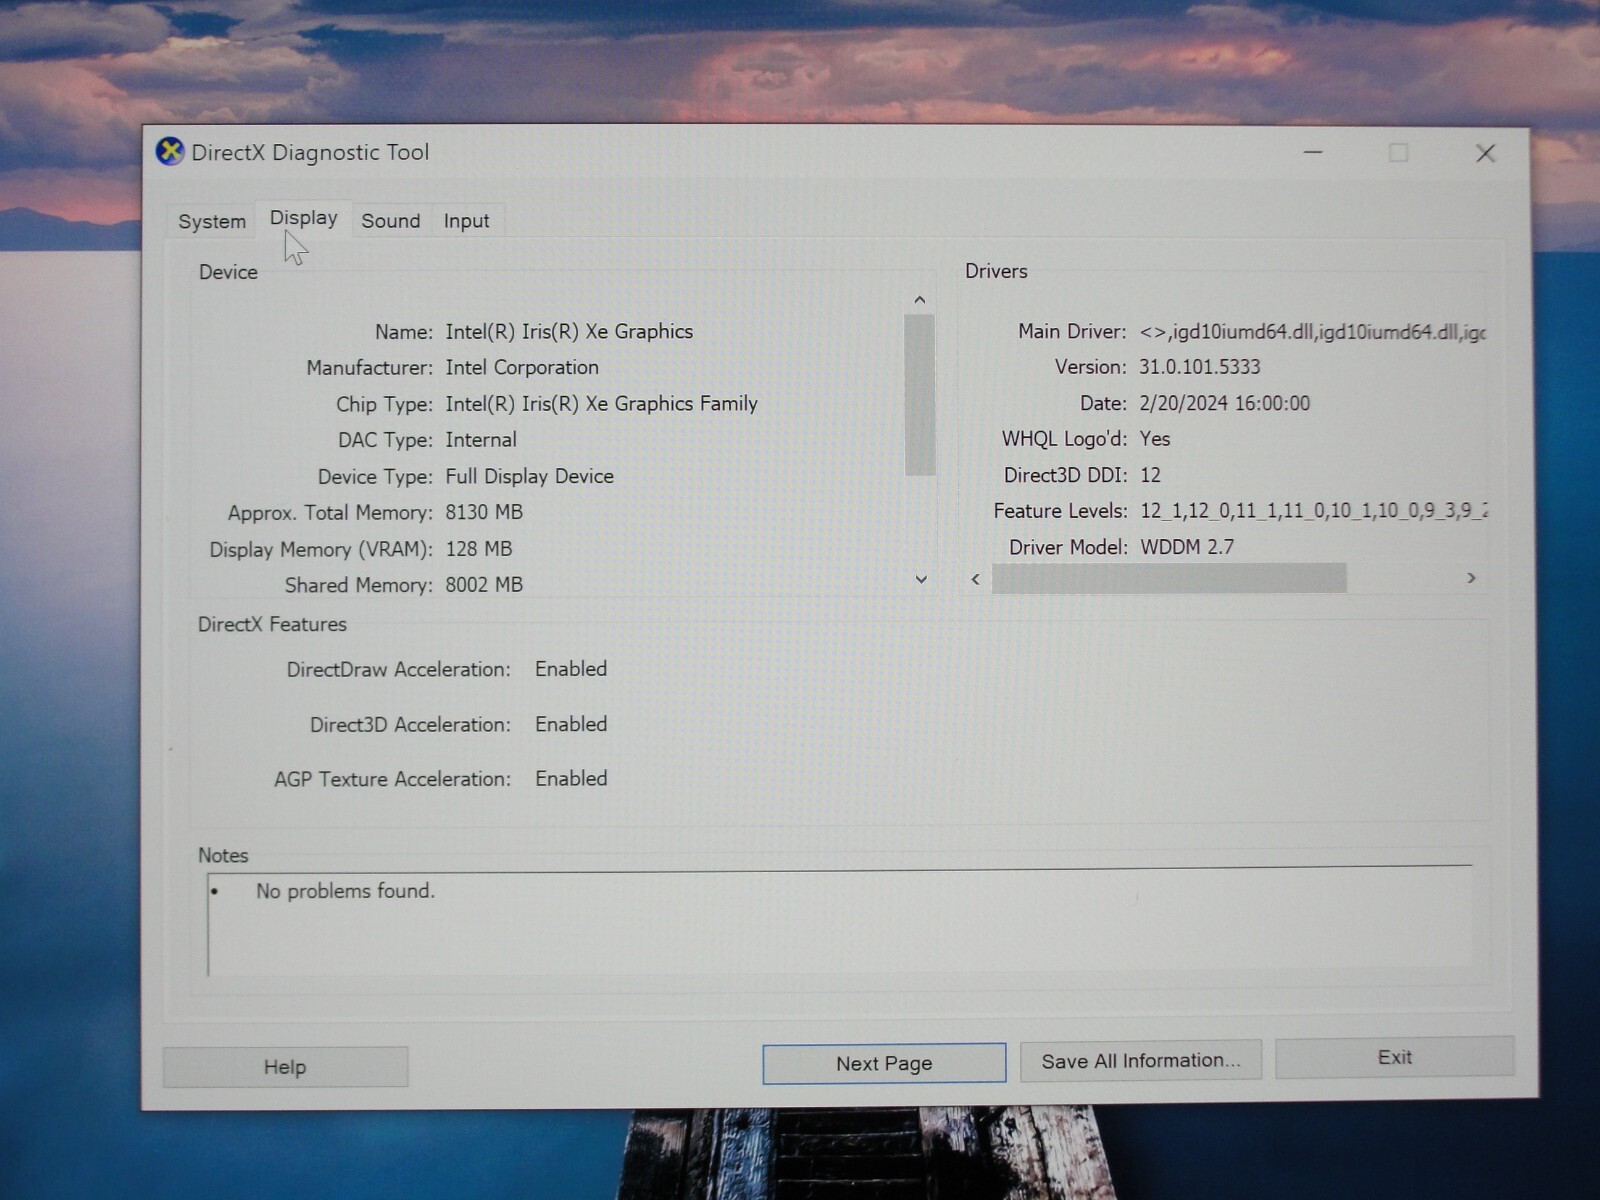Click the 'Full Display Device' value

click(529, 476)
